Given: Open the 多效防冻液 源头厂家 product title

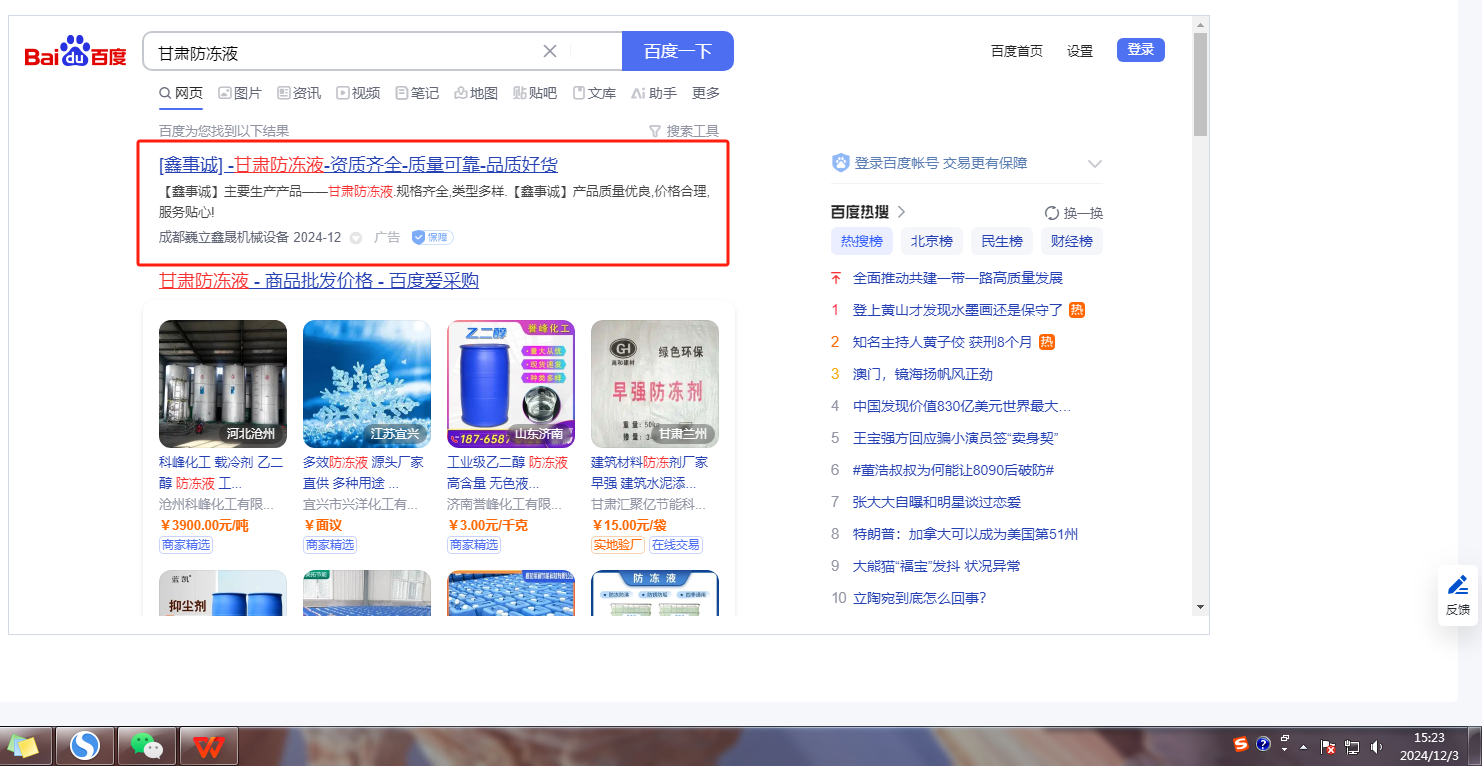Looking at the screenshot, I should click(364, 473).
